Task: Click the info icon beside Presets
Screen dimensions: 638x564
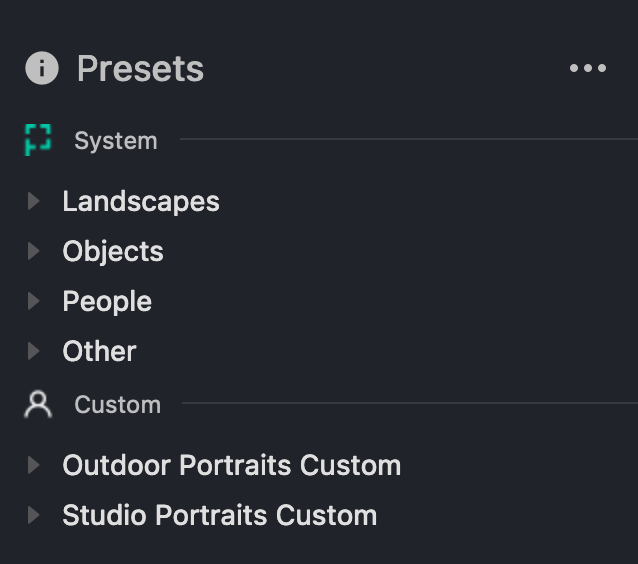Action: pyautogui.click(x=41, y=68)
